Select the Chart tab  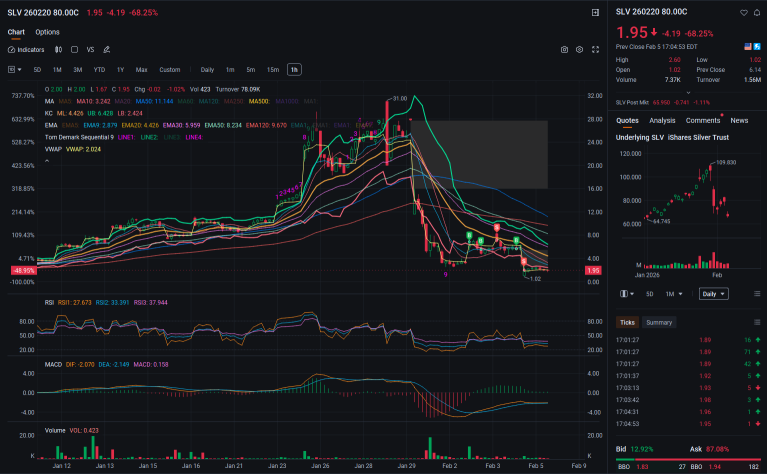tap(16, 32)
